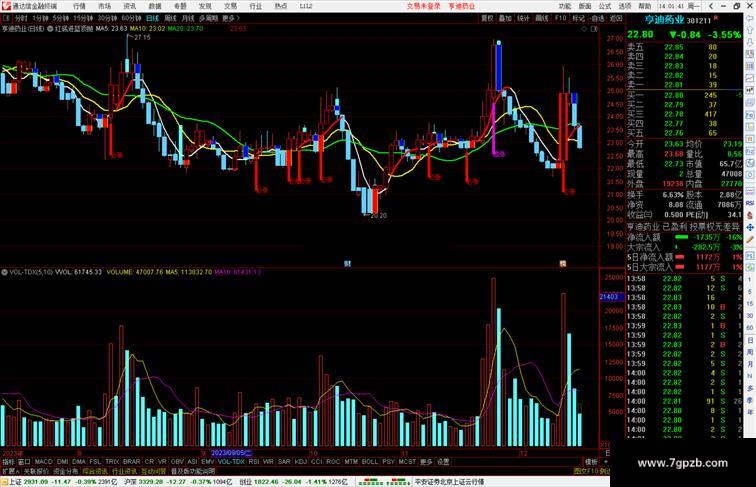Open the 行情 menu
Viewport: 756px width, 487px height.
click(x=79, y=6)
